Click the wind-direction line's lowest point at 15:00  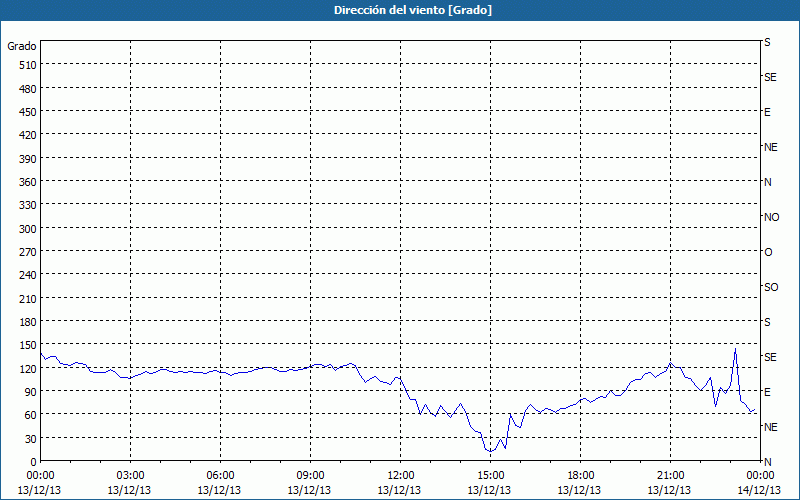pos(490,451)
